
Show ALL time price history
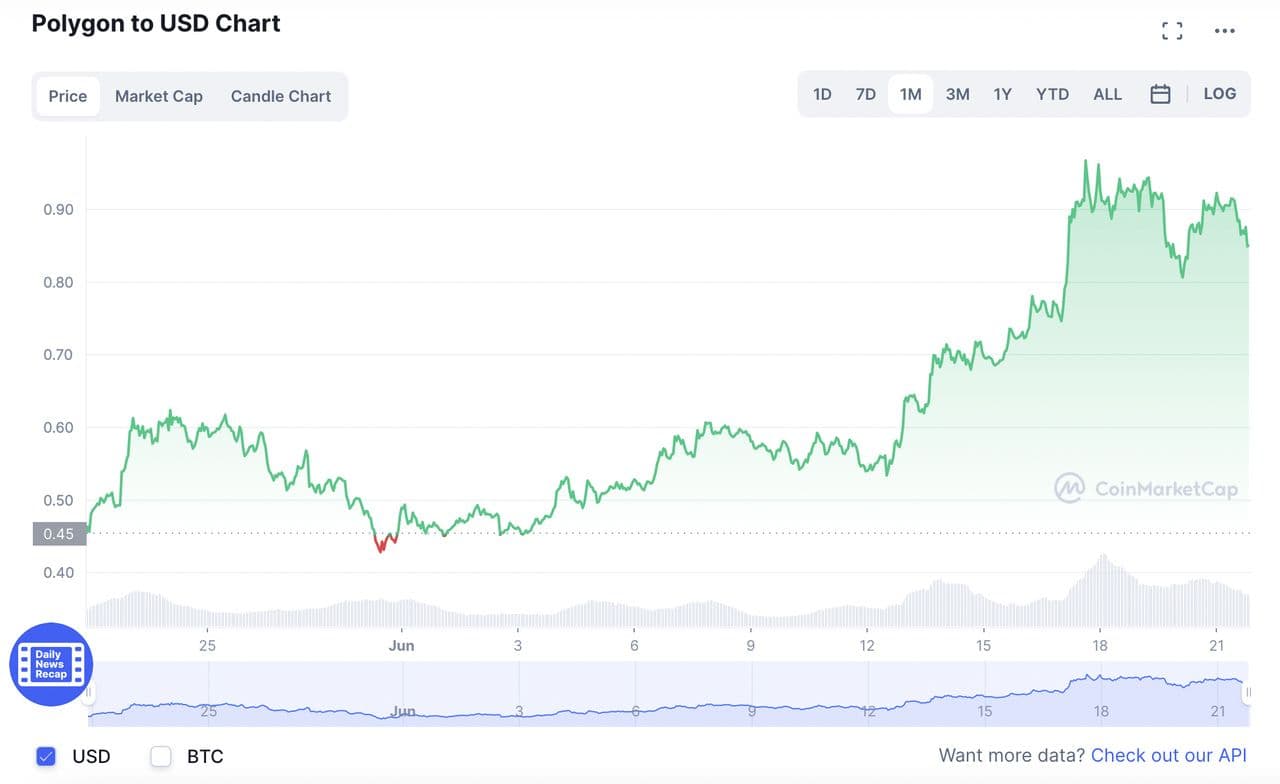pyautogui.click(x=1107, y=94)
